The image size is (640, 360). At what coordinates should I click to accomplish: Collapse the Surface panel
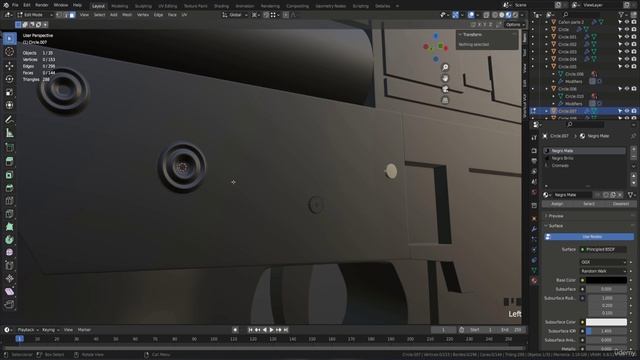[555, 226]
